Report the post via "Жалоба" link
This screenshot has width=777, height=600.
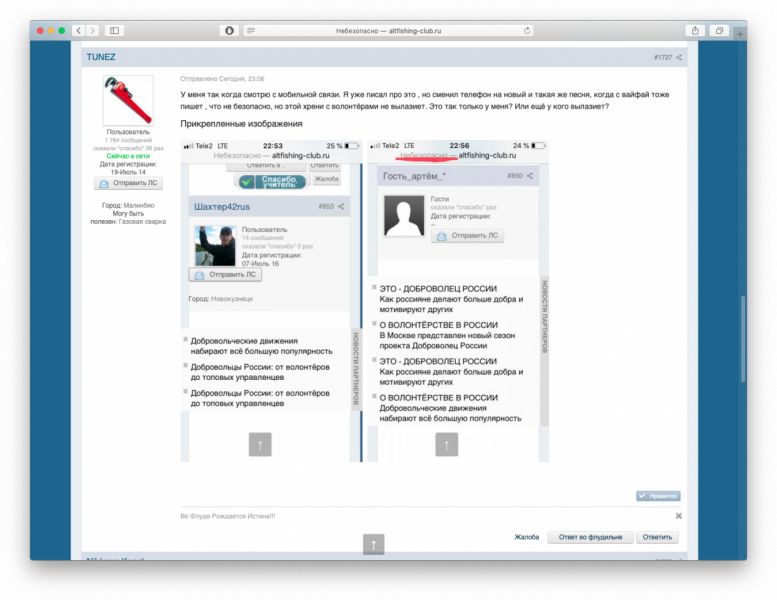pos(526,537)
